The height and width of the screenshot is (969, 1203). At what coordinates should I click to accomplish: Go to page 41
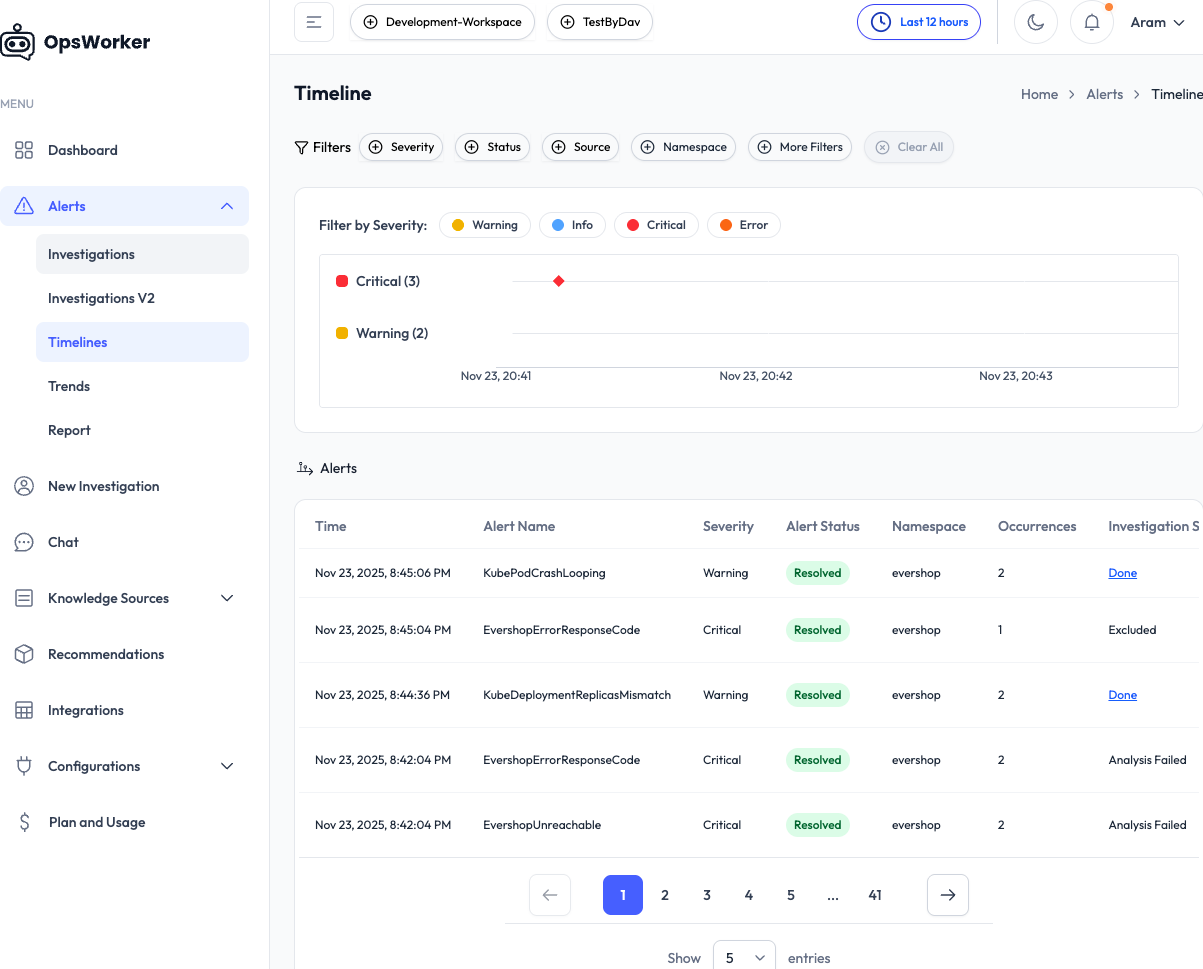[x=875, y=895]
